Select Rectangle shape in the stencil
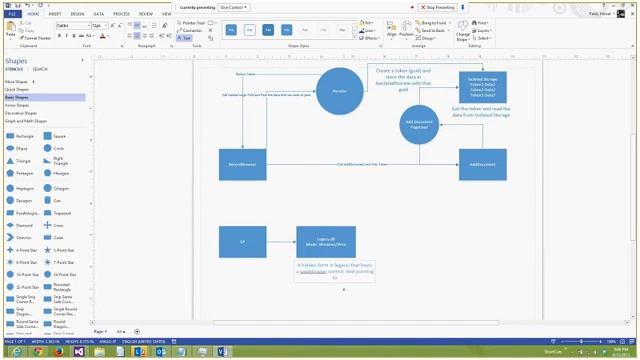 click(x=20, y=136)
